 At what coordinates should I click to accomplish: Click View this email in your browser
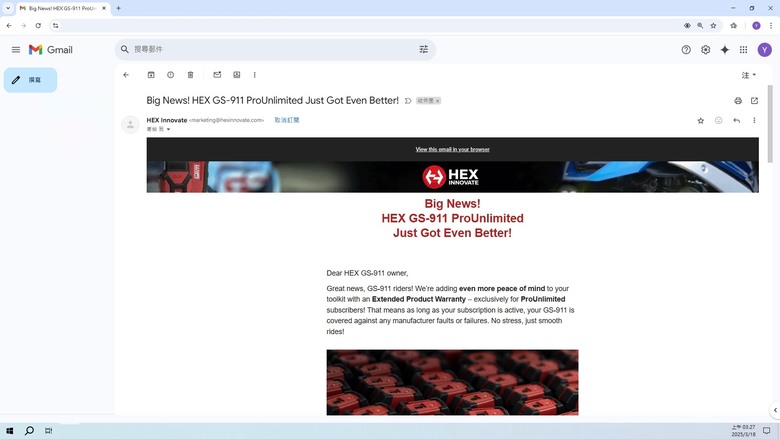pyautogui.click(x=452, y=149)
